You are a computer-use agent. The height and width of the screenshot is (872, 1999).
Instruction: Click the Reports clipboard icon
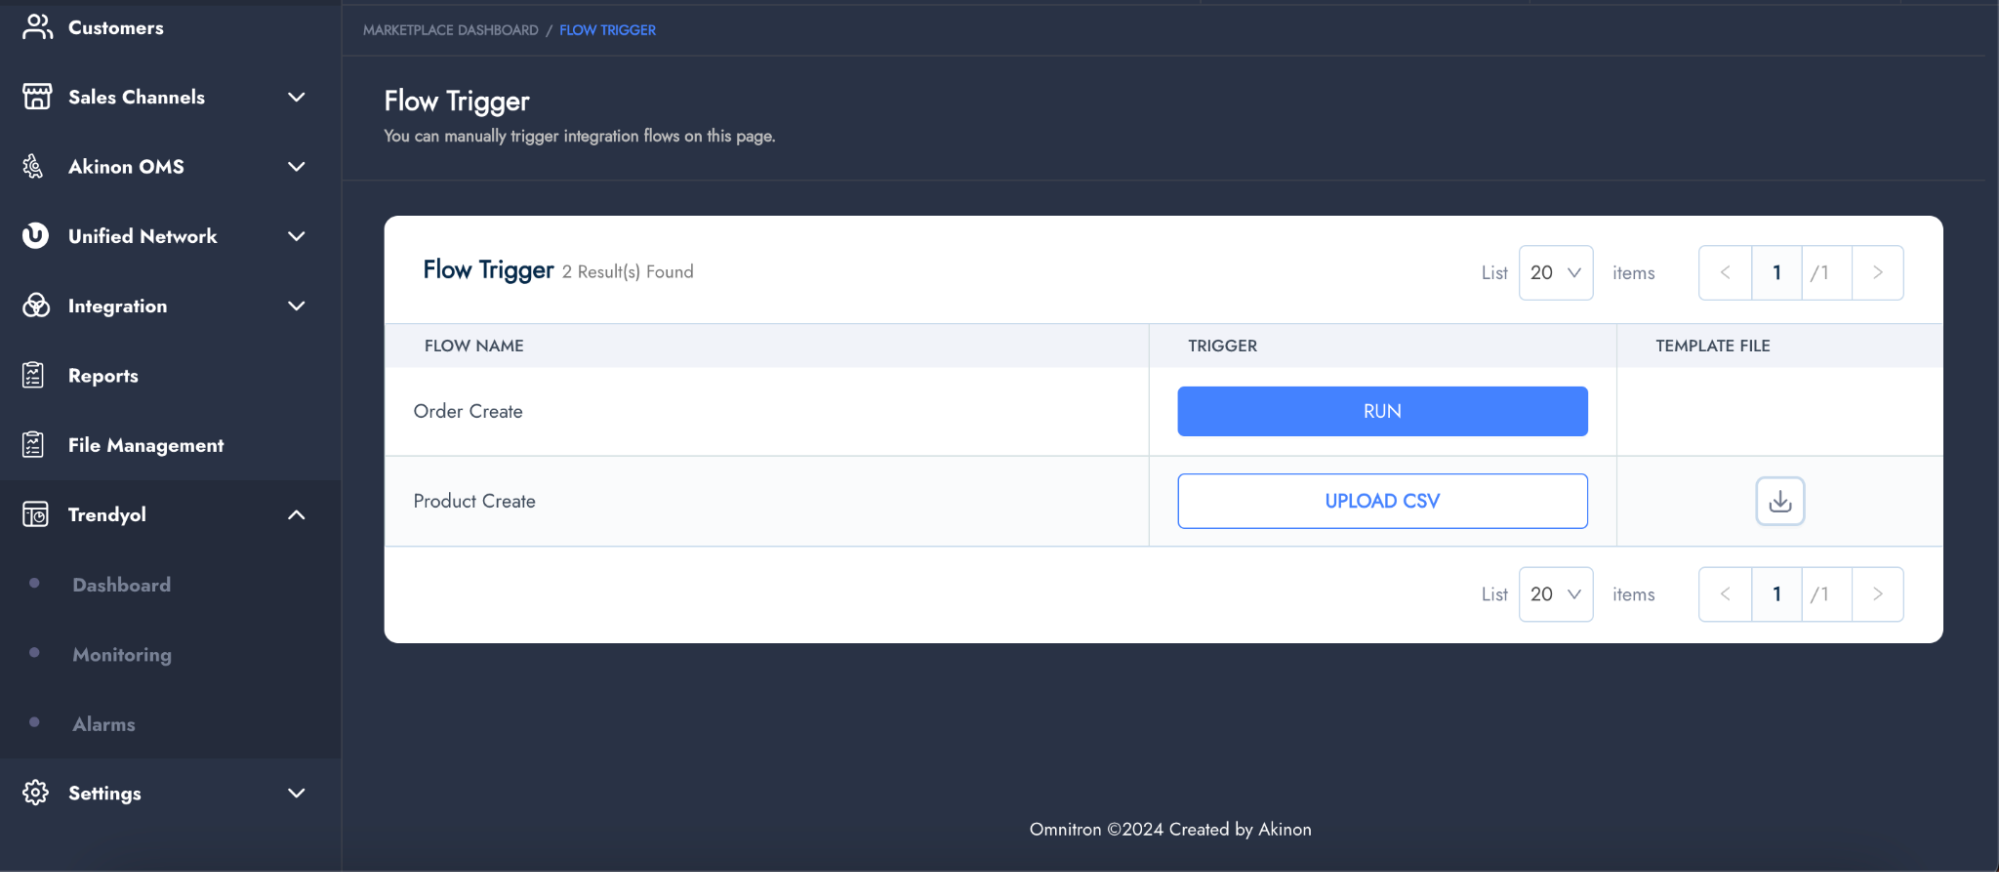[x=34, y=375]
